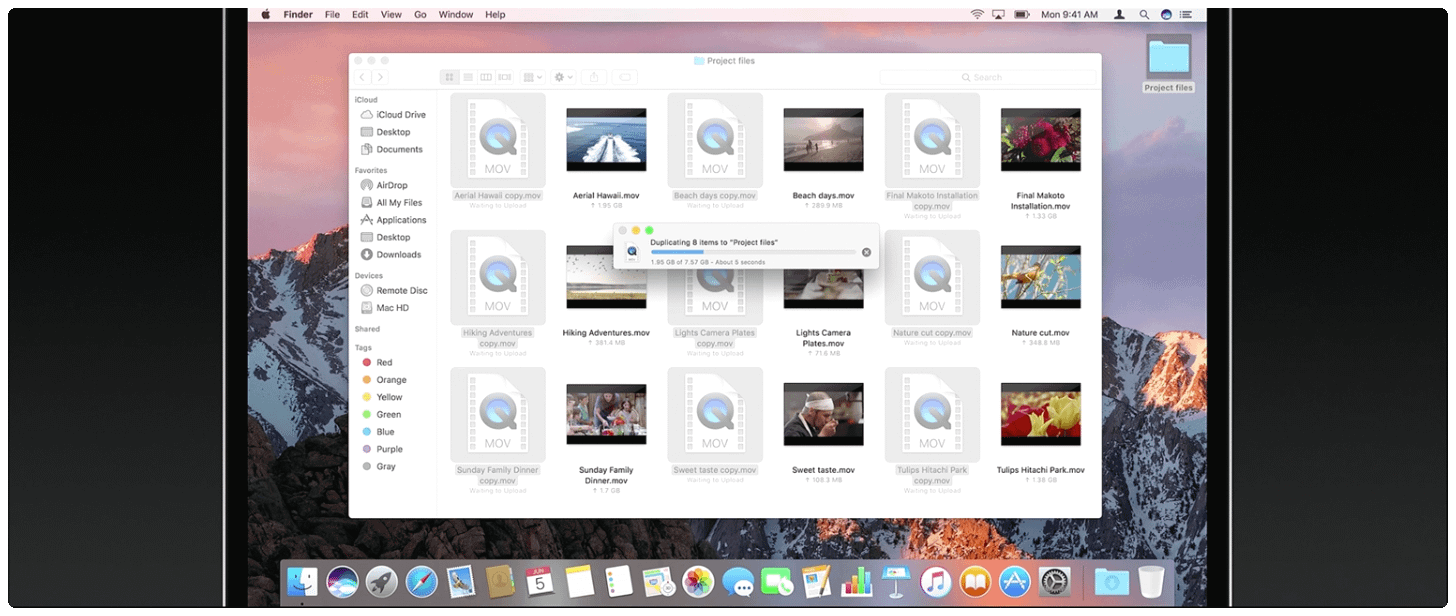Viewport: 1456px width, 616px height.
Task: Click the Share toolbar button
Action: (x=594, y=77)
